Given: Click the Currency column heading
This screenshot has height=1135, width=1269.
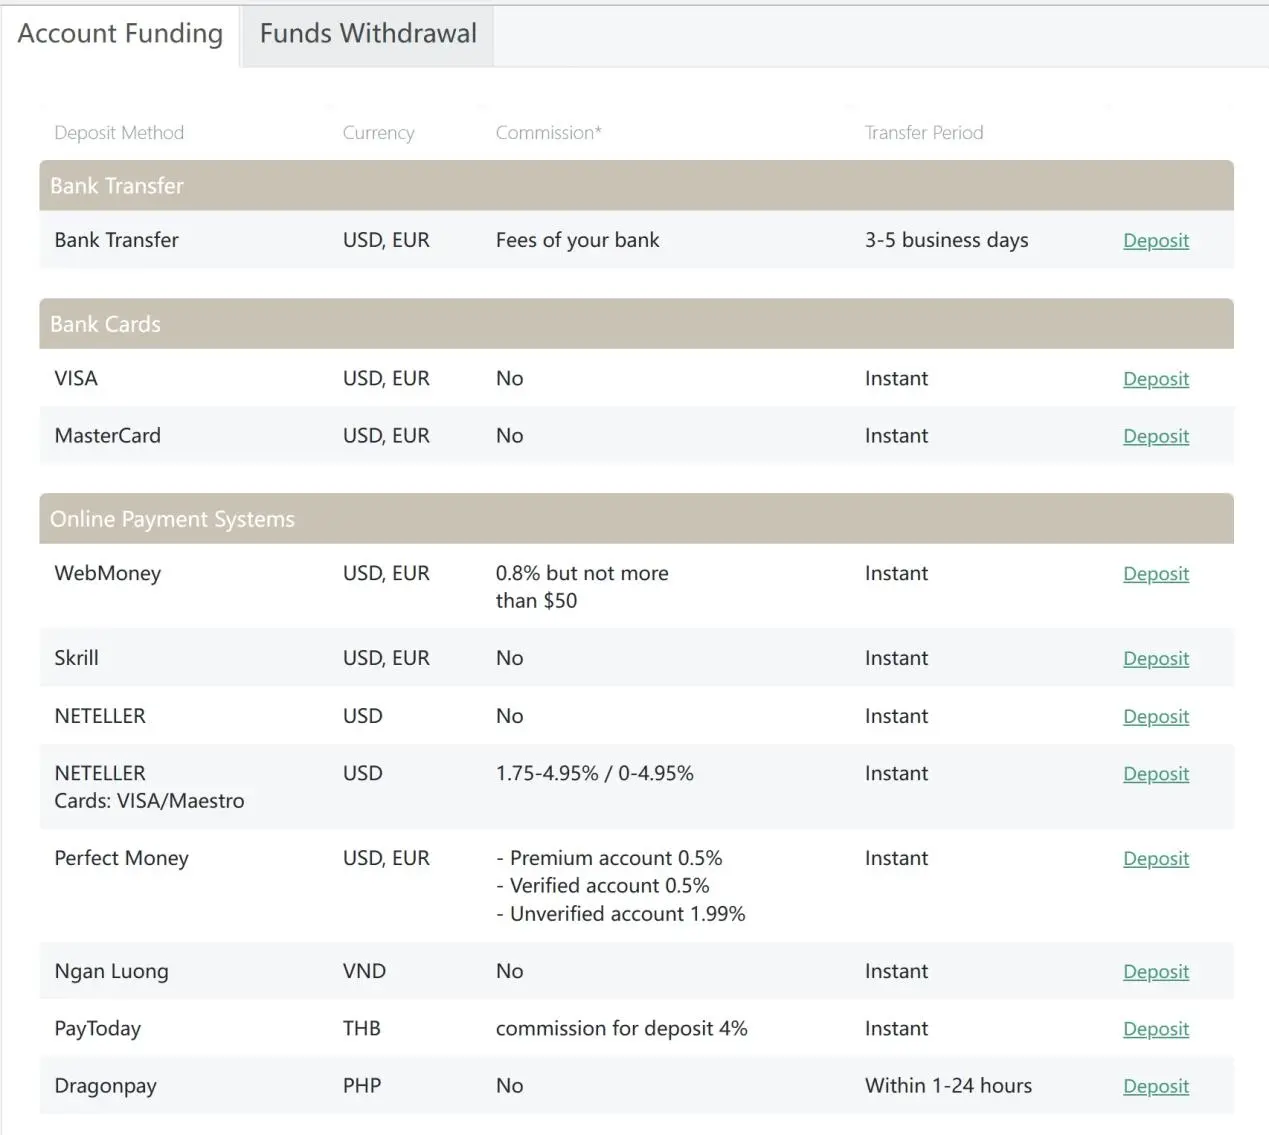Looking at the screenshot, I should pyautogui.click(x=378, y=133).
